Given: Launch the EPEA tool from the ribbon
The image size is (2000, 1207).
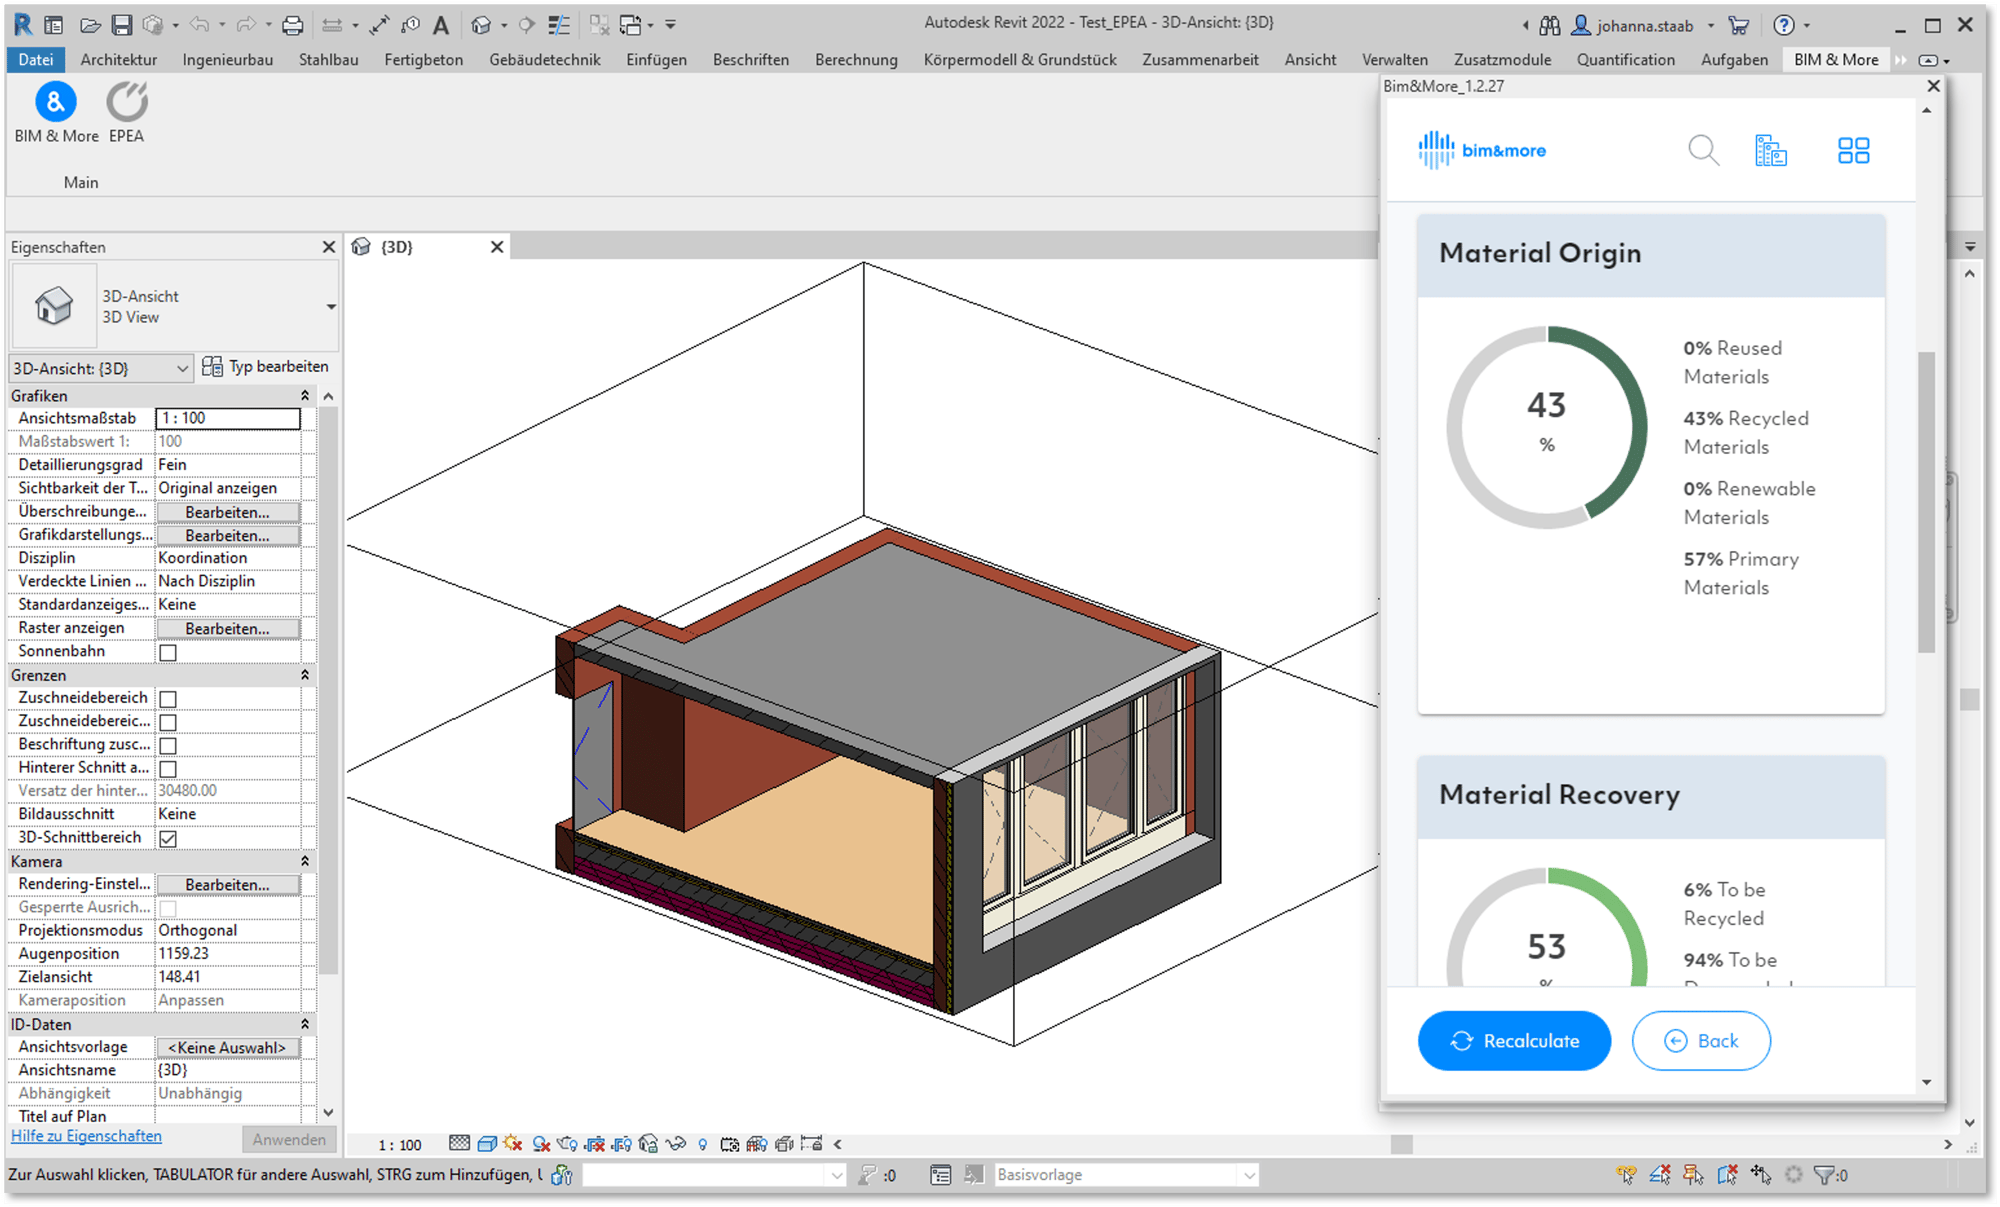Looking at the screenshot, I should pyautogui.click(x=127, y=113).
